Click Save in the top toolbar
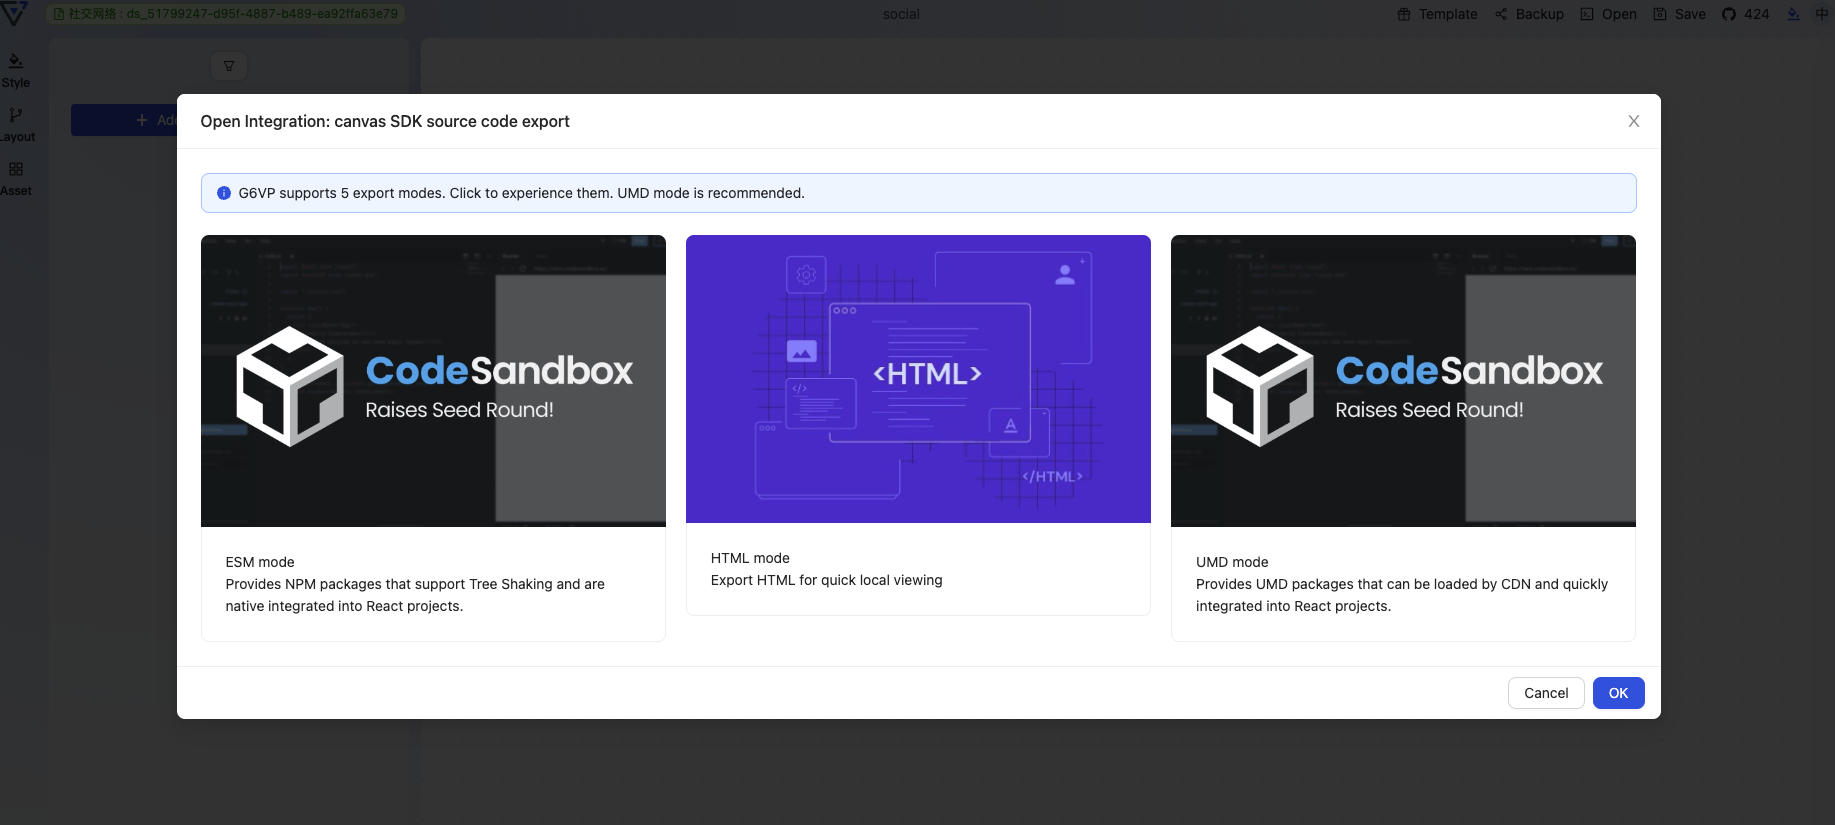This screenshot has height=825, width=1835. pyautogui.click(x=1679, y=14)
